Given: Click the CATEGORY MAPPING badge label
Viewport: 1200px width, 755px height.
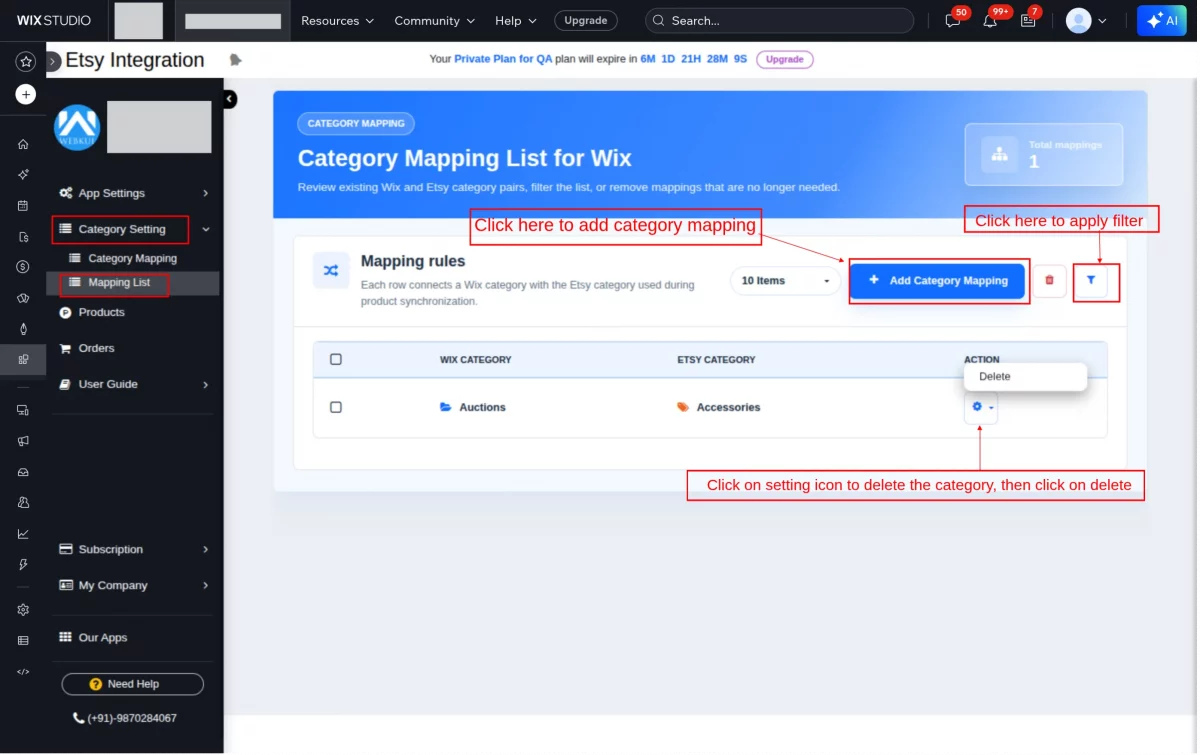Looking at the screenshot, I should (356, 123).
